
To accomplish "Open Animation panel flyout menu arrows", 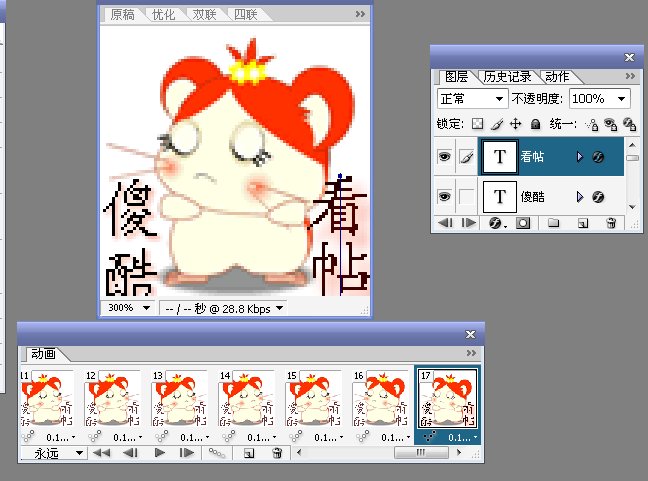I will point(471,352).
